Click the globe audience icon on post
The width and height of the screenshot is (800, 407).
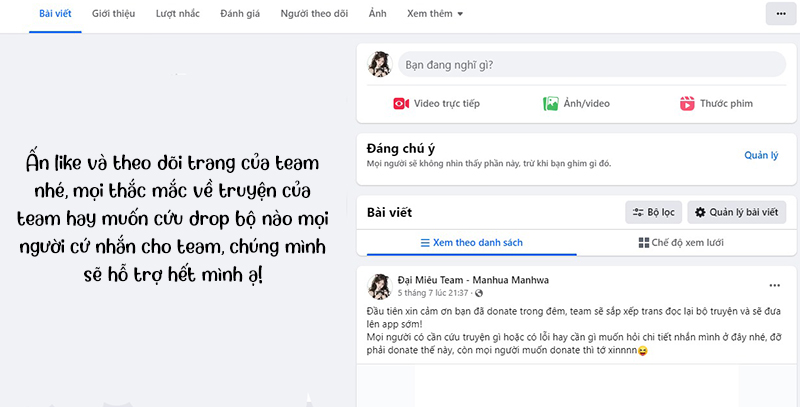click(x=479, y=293)
